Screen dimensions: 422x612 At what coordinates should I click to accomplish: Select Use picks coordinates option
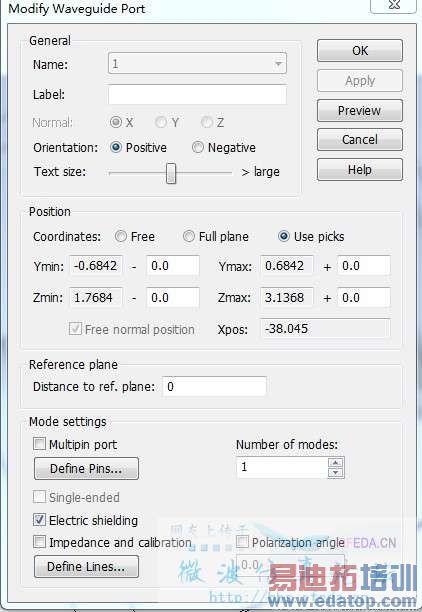[284, 237]
